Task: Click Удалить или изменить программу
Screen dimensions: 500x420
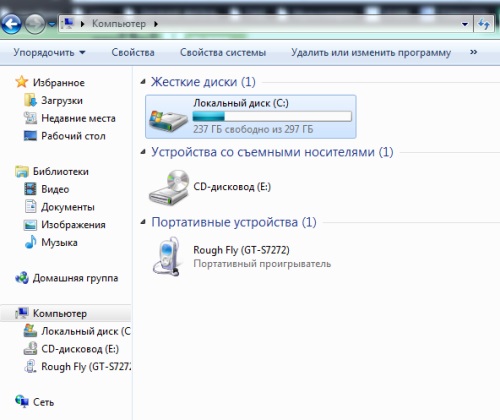Action: click(371, 53)
